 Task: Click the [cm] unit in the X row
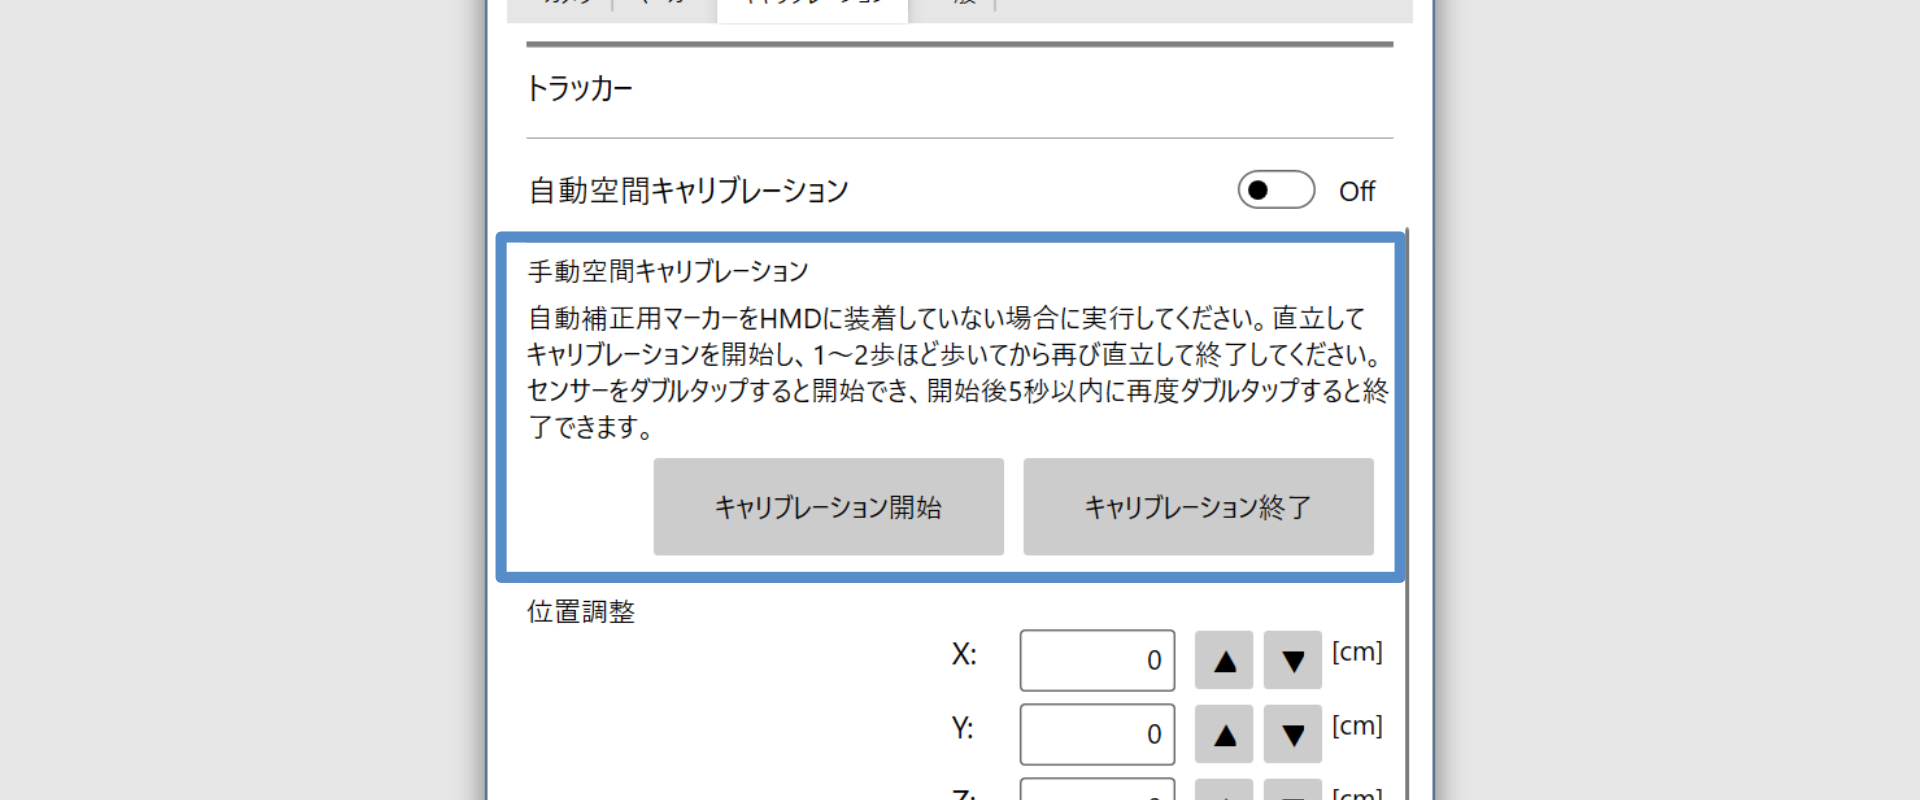pyautogui.click(x=1357, y=652)
